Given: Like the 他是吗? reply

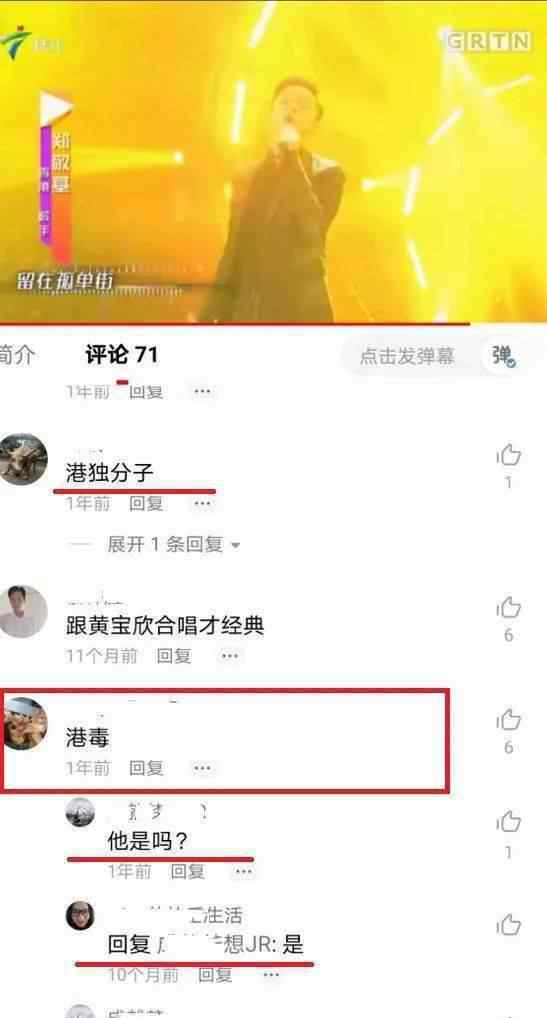Looking at the screenshot, I should pyautogui.click(x=509, y=822).
